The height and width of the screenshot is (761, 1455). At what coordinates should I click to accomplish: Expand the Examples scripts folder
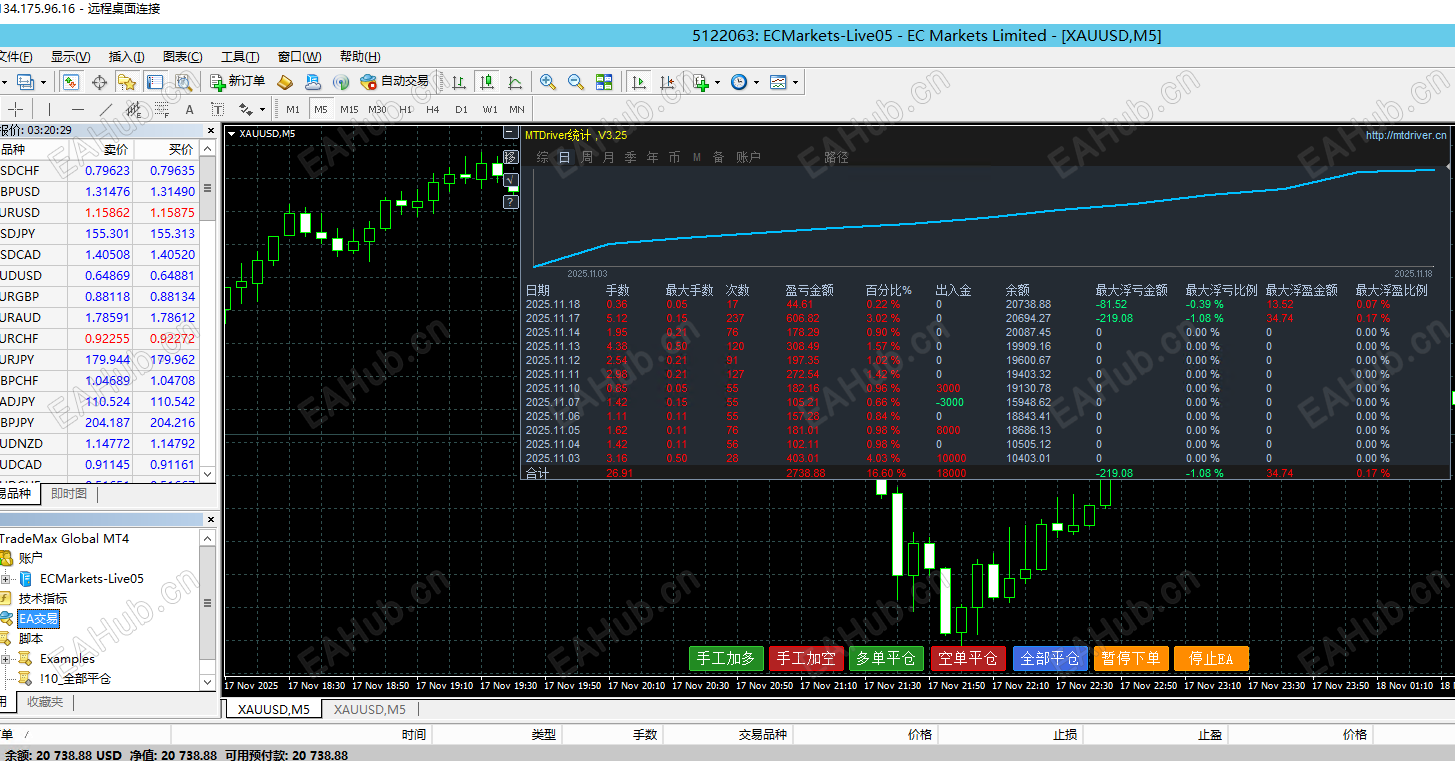click(6, 658)
